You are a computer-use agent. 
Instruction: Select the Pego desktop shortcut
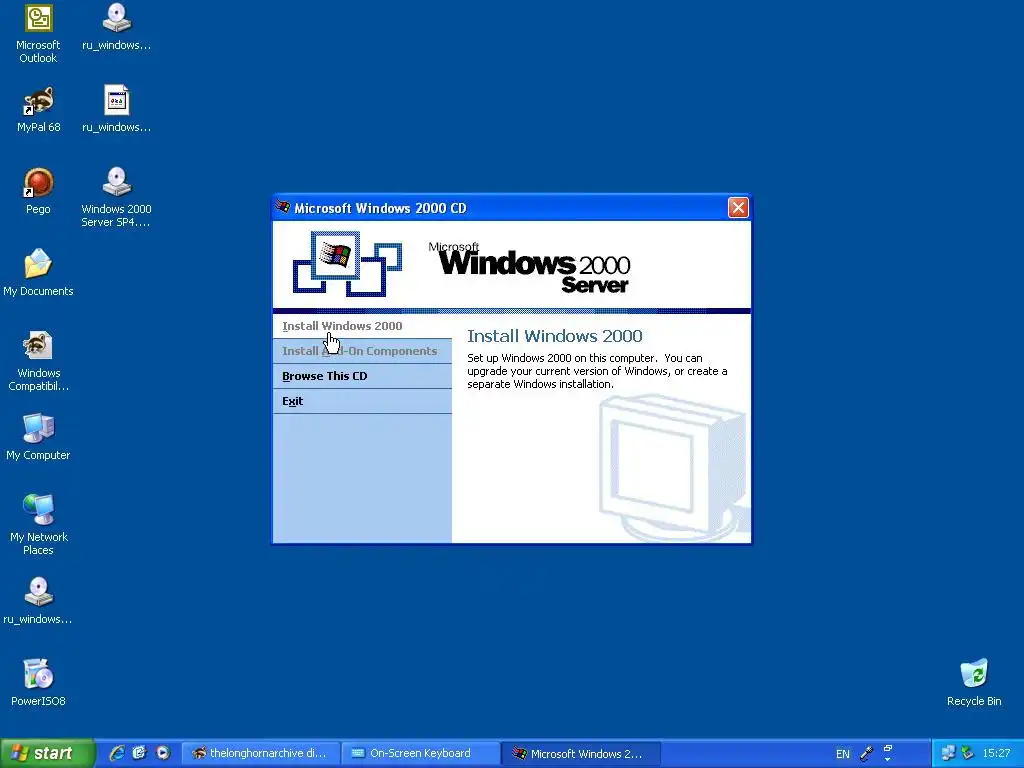tap(38, 191)
